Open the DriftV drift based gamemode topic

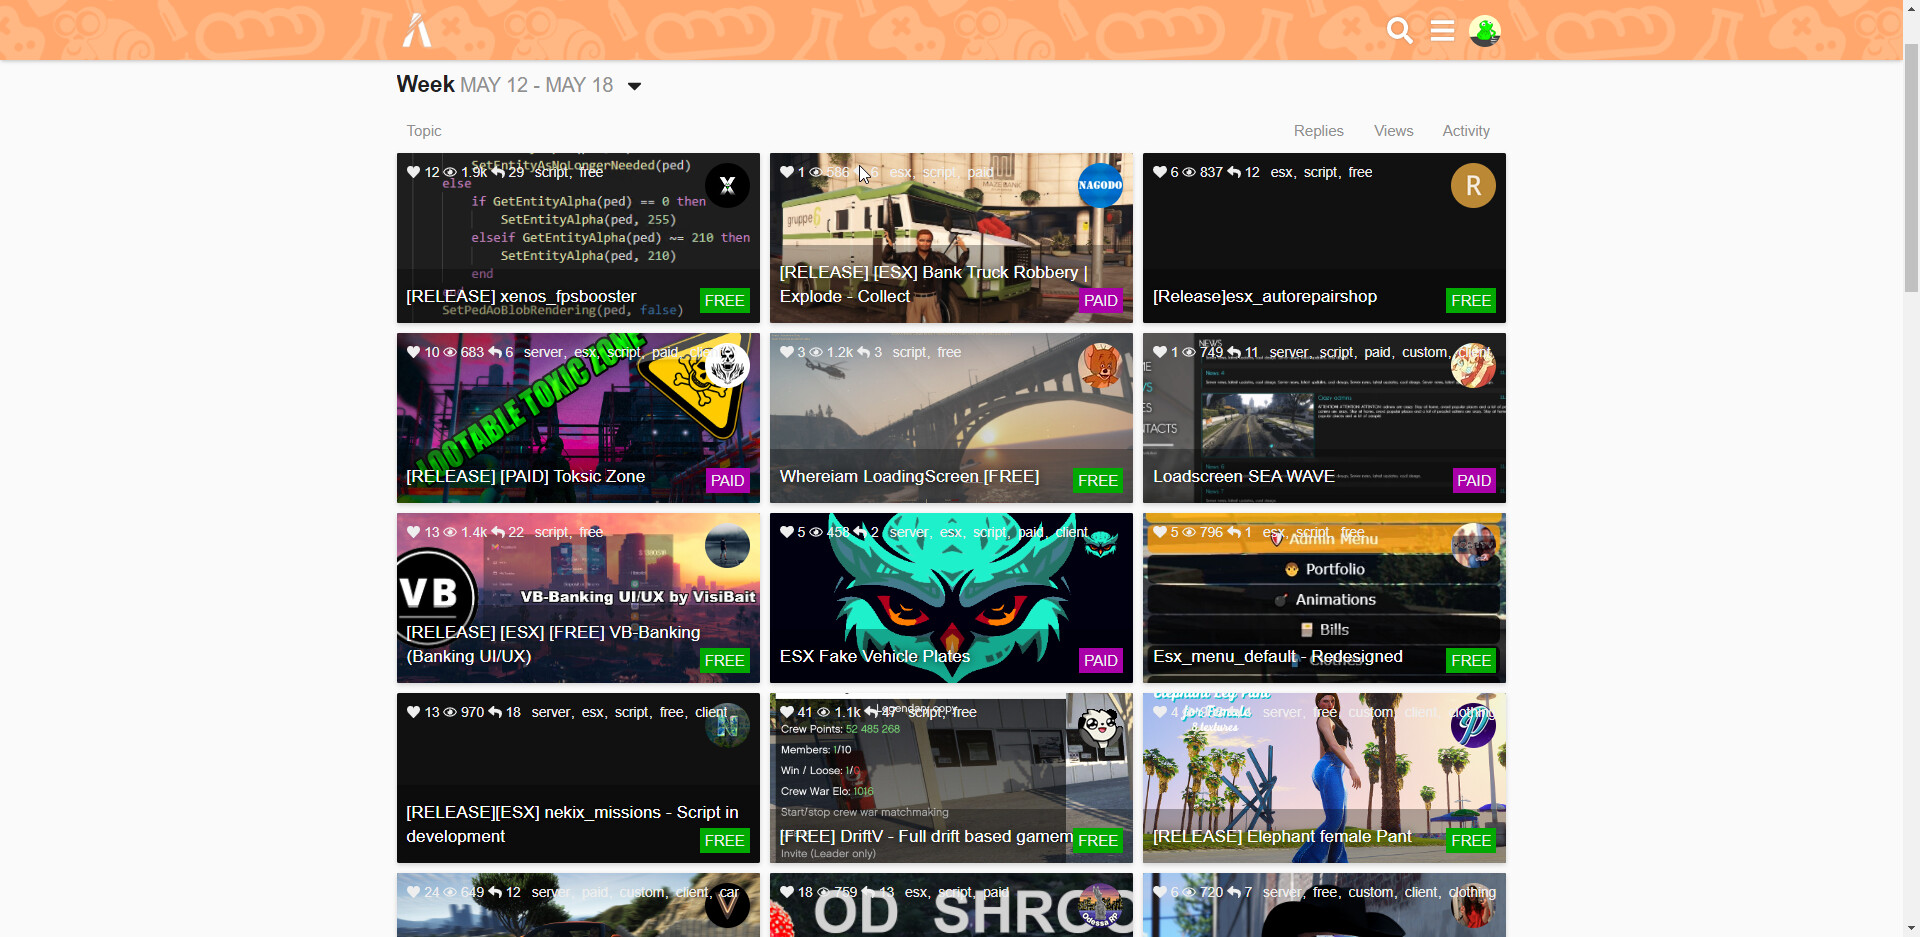[925, 836]
